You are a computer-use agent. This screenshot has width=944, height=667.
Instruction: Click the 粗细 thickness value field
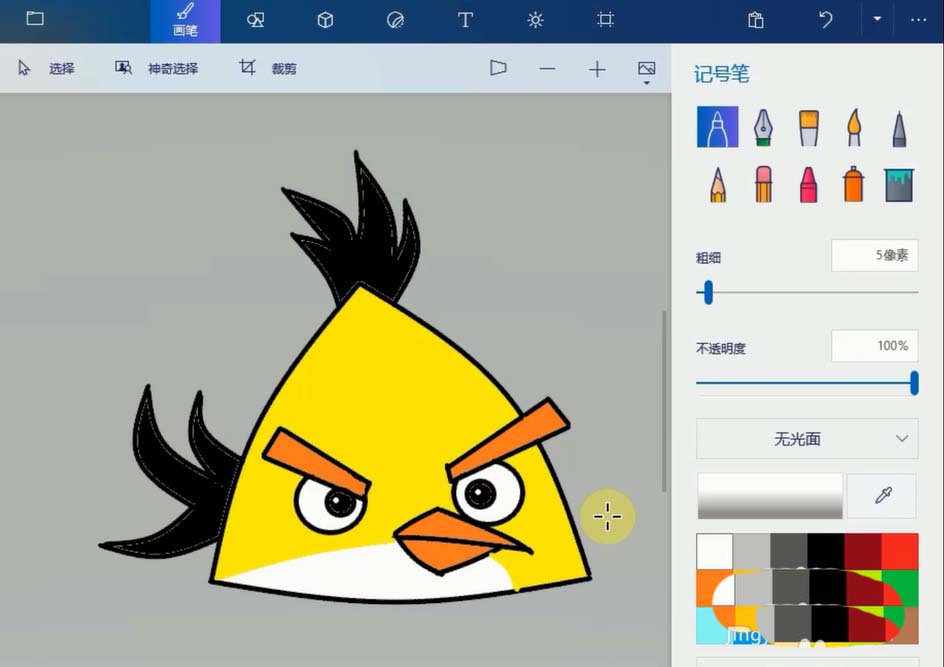[875, 255]
